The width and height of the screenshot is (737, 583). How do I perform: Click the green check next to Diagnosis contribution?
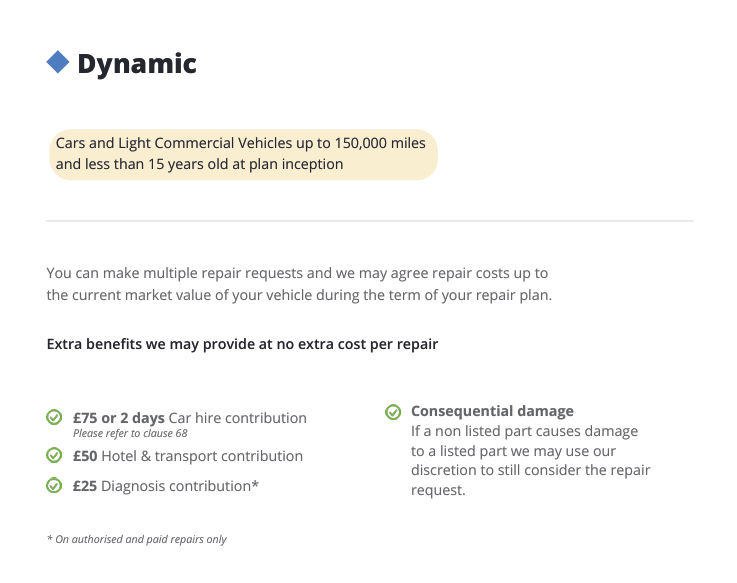point(54,485)
